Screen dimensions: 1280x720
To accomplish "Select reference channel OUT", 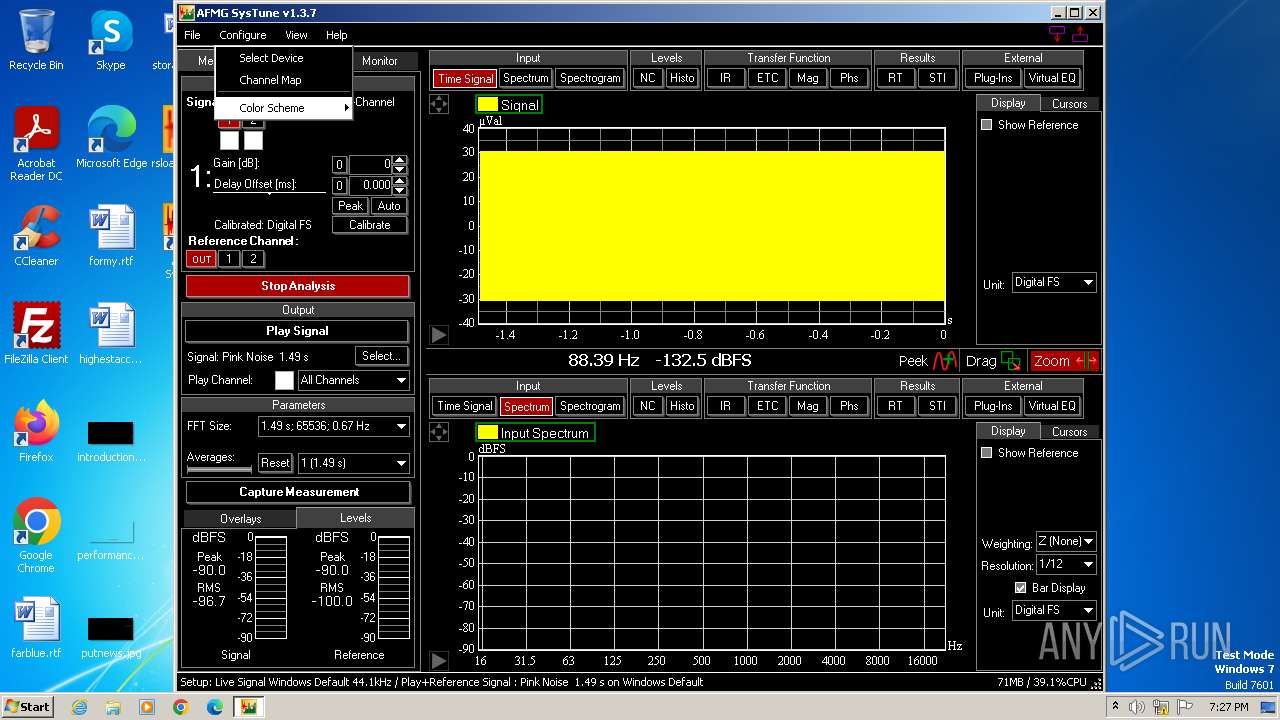I will (x=201, y=259).
